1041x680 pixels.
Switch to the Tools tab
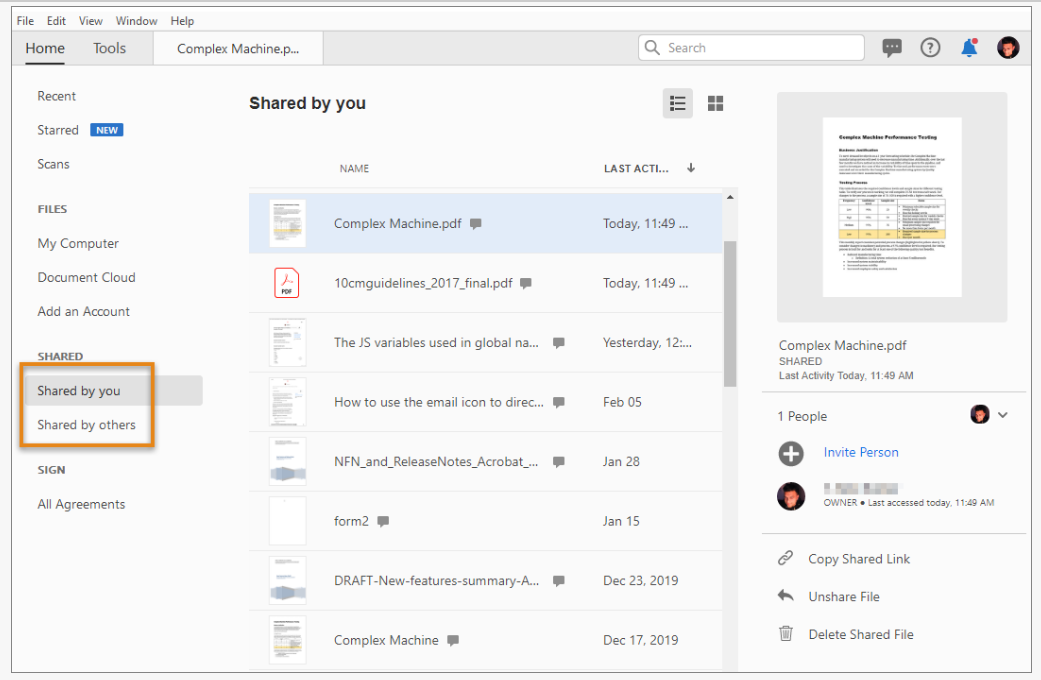point(109,48)
